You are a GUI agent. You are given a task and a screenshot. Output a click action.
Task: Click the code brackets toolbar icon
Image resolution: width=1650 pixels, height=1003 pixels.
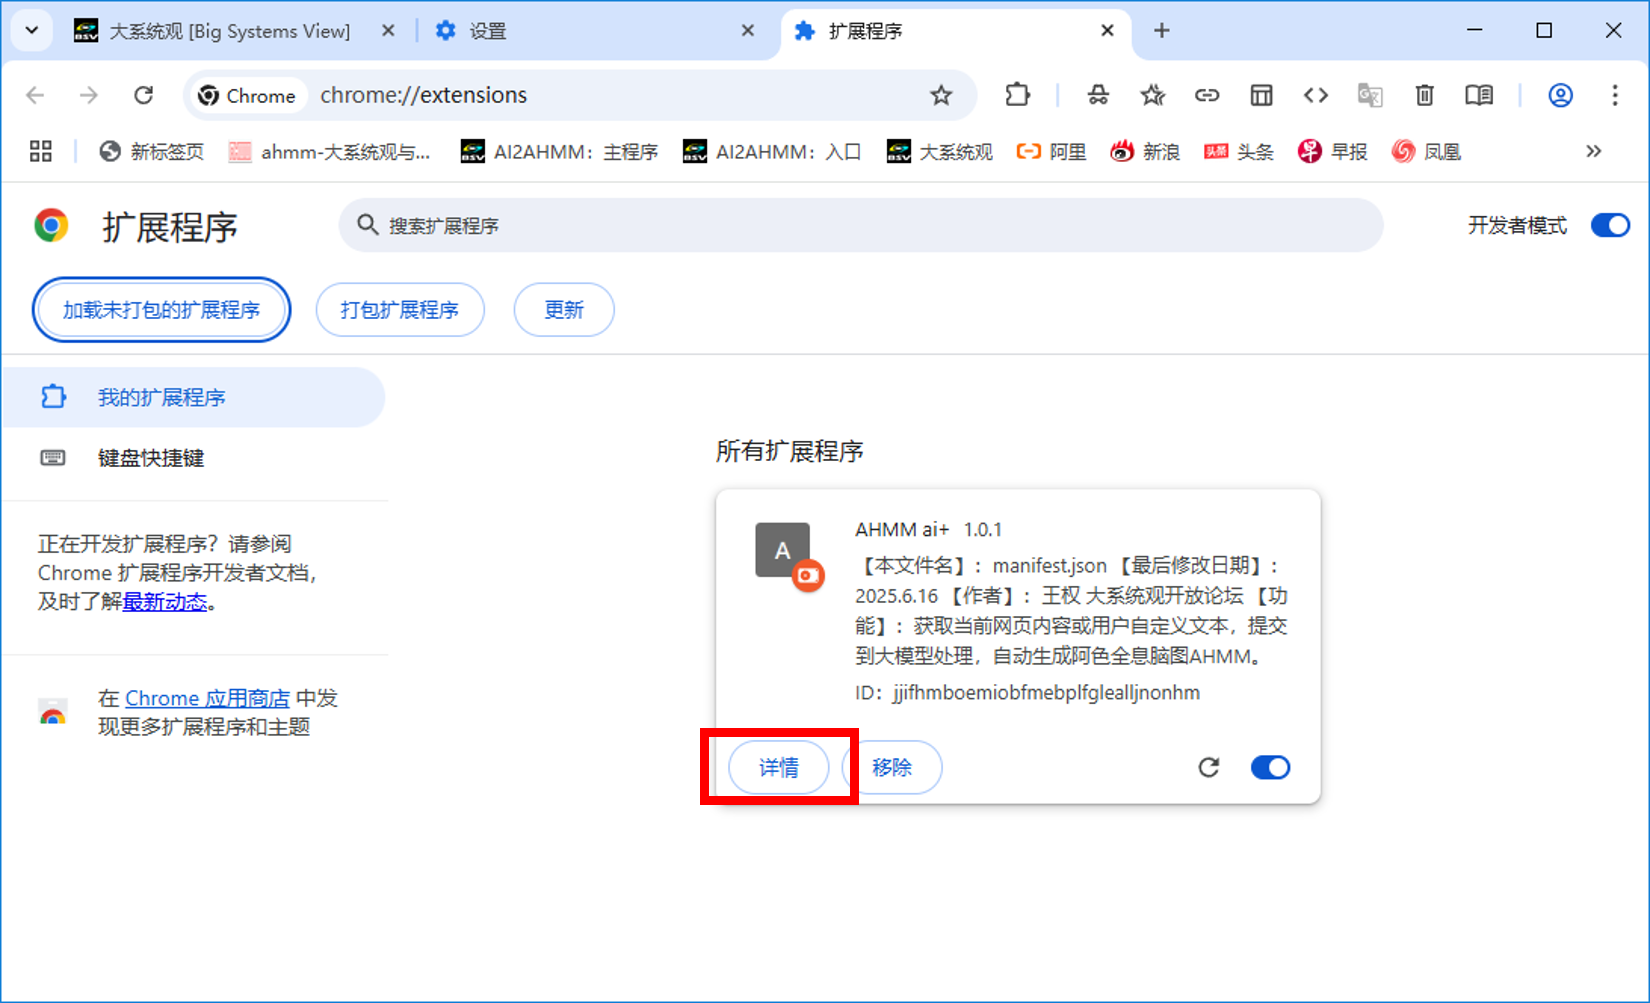pyautogui.click(x=1316, y=95)
